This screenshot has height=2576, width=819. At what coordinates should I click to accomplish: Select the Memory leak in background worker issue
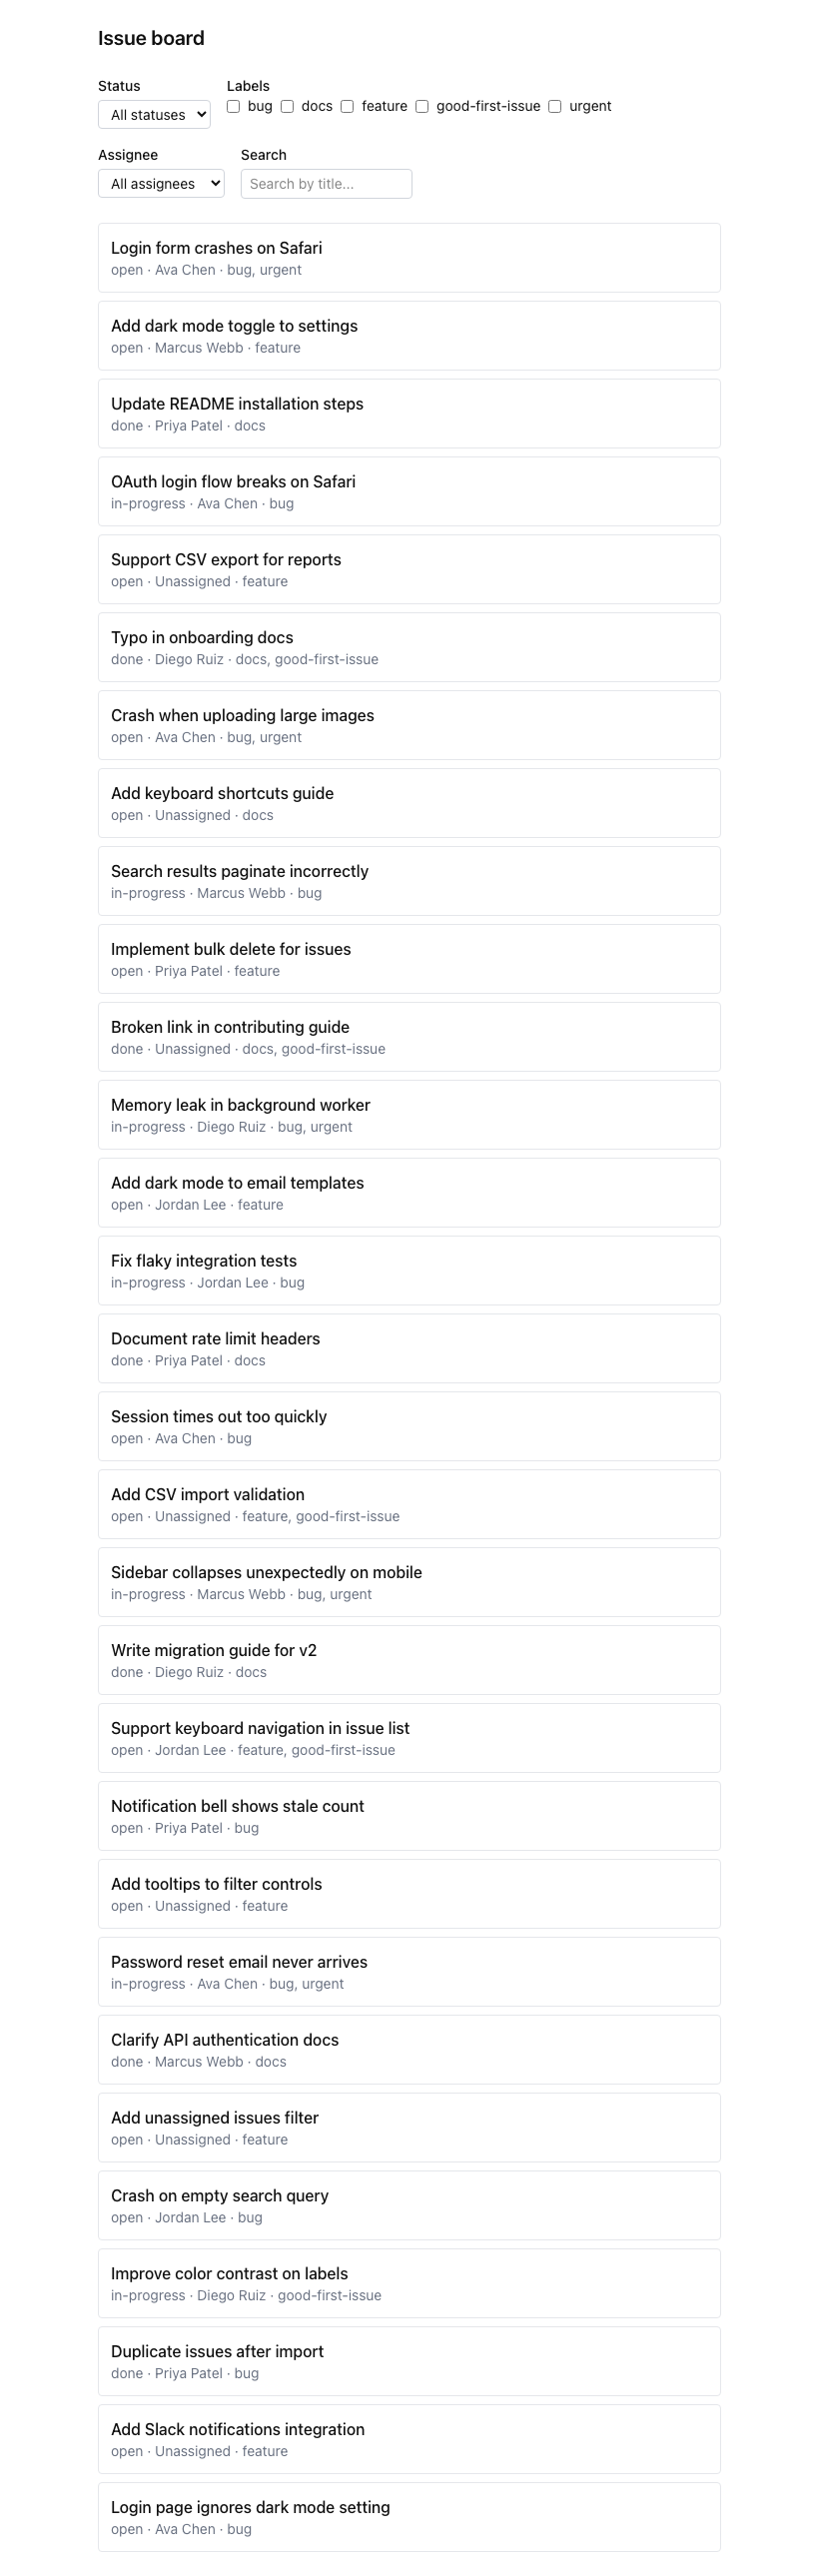409,1115
